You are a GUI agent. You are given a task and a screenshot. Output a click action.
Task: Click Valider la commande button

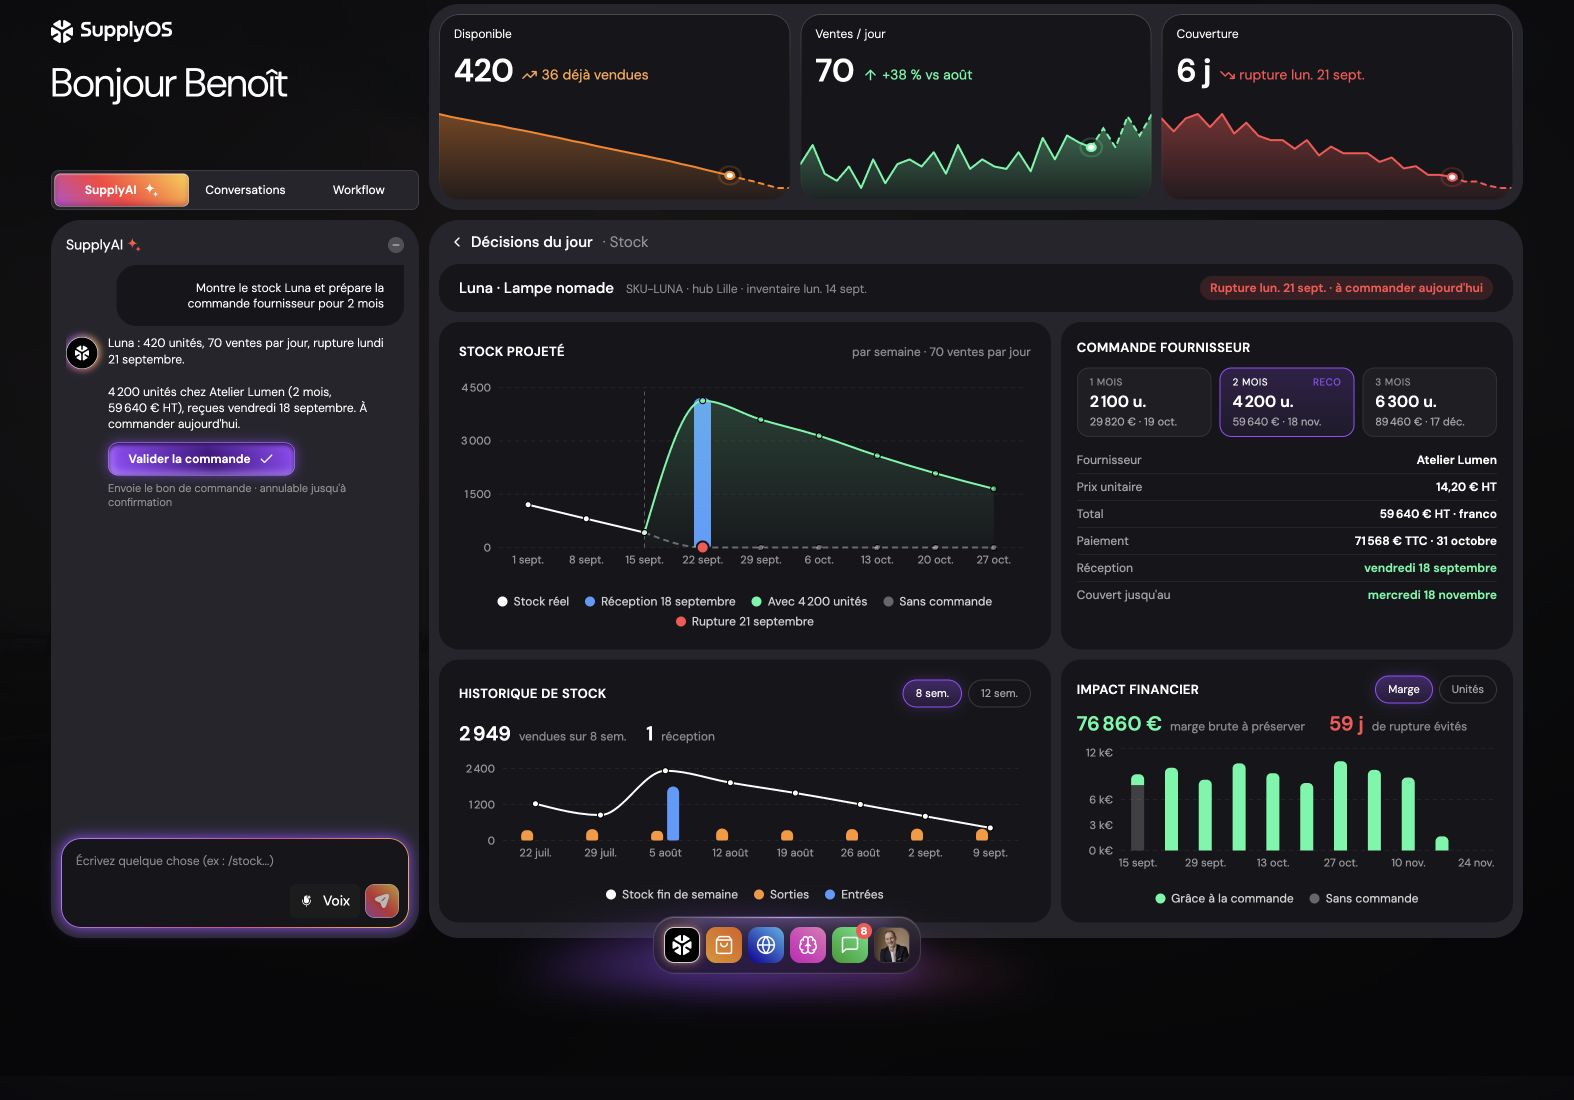pyautogui.click(x=201, y=459)
